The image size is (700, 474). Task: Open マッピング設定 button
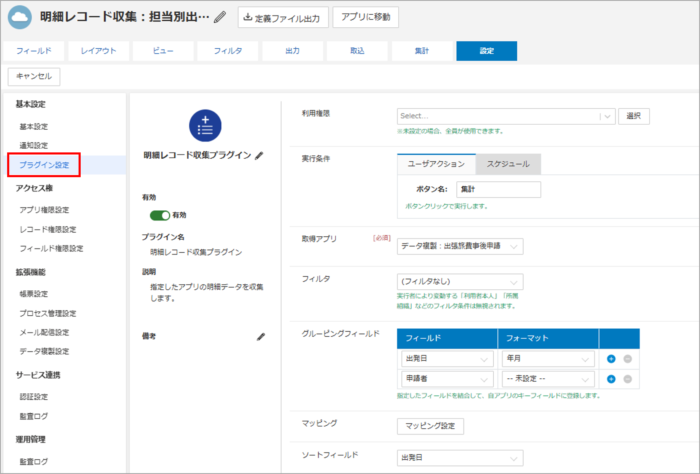[430, 426]
